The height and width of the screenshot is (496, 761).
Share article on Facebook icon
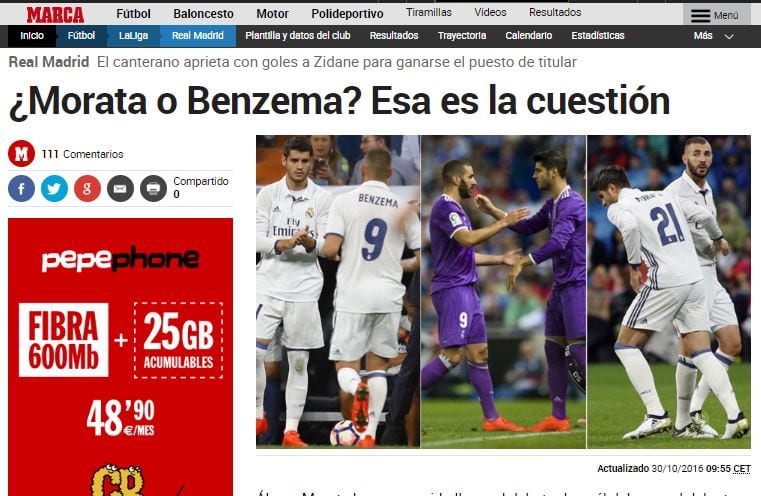21,188
